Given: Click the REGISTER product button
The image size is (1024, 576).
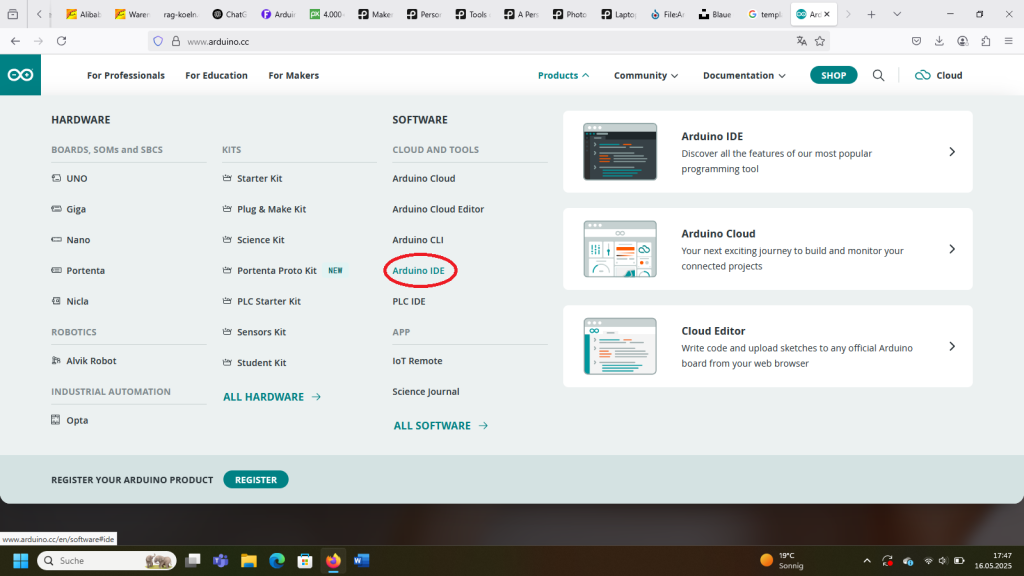Looking at the screenshot, I should tap(256, 479).
